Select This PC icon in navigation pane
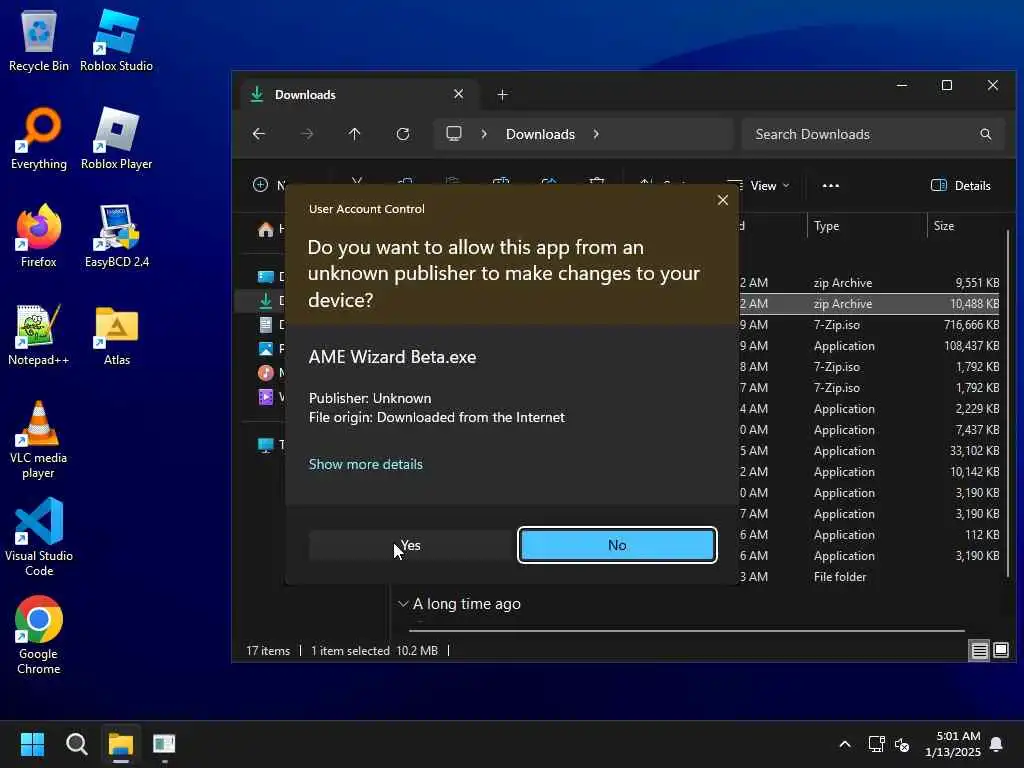Image resolution: width=1024 pixels, height=768 pixels. pyautogui.click(x=266, y=445)
